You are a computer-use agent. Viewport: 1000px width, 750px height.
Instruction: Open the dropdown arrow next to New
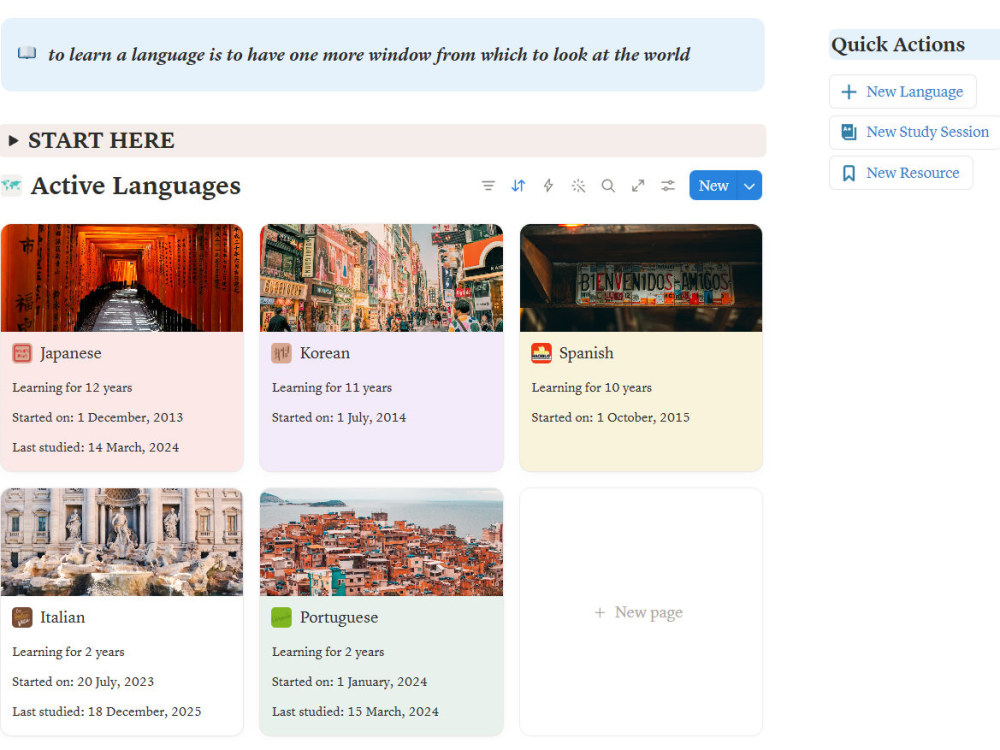[749, 186]
